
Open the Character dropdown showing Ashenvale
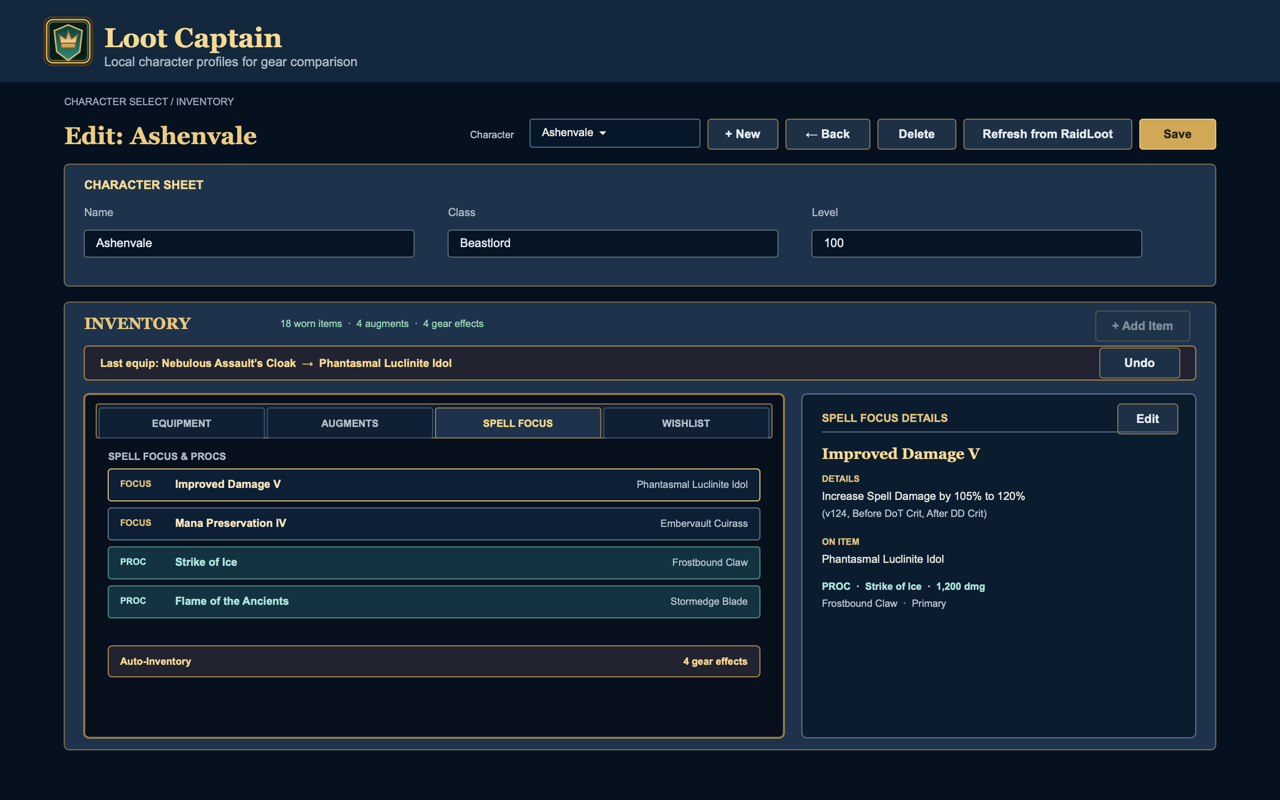(614, 133)
